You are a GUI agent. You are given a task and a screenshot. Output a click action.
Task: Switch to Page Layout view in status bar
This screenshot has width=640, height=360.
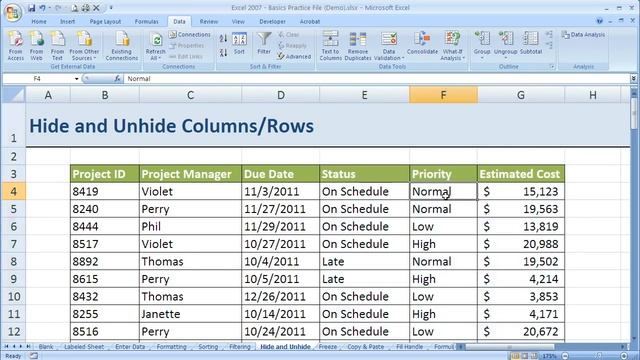click(524, 356)
